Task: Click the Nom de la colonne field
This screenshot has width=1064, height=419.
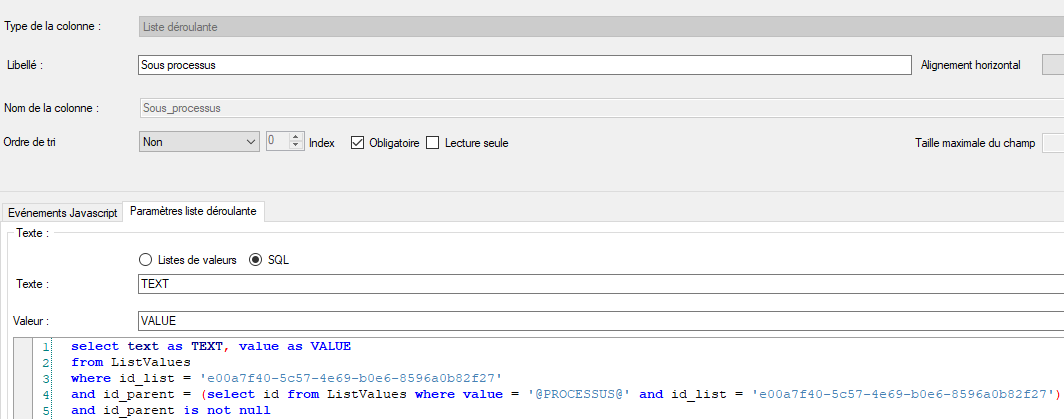Action: [600, 107]
